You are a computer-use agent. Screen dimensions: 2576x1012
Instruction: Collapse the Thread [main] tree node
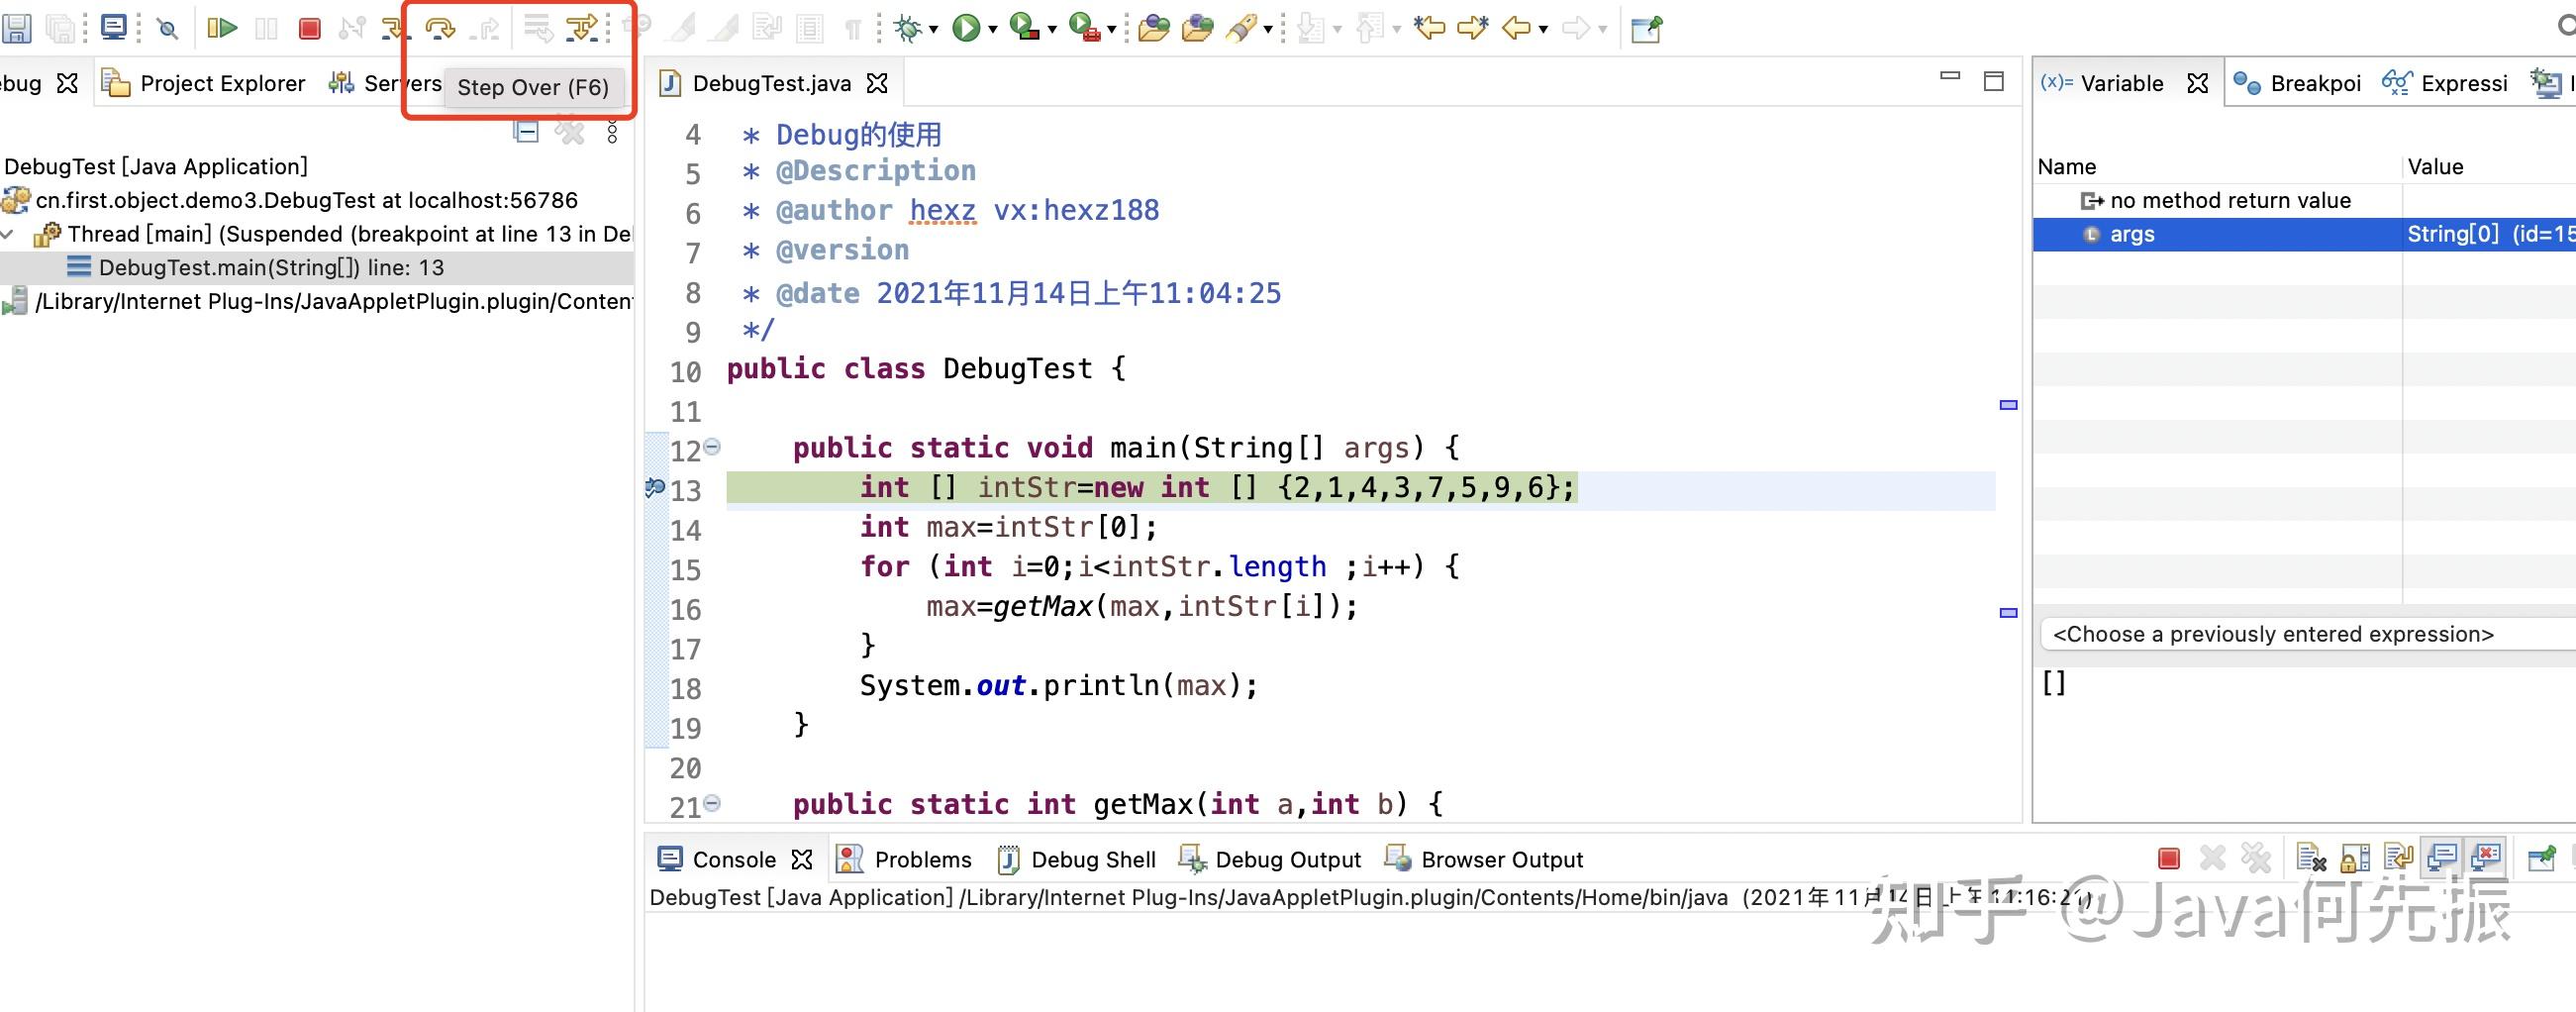point(8,234)
